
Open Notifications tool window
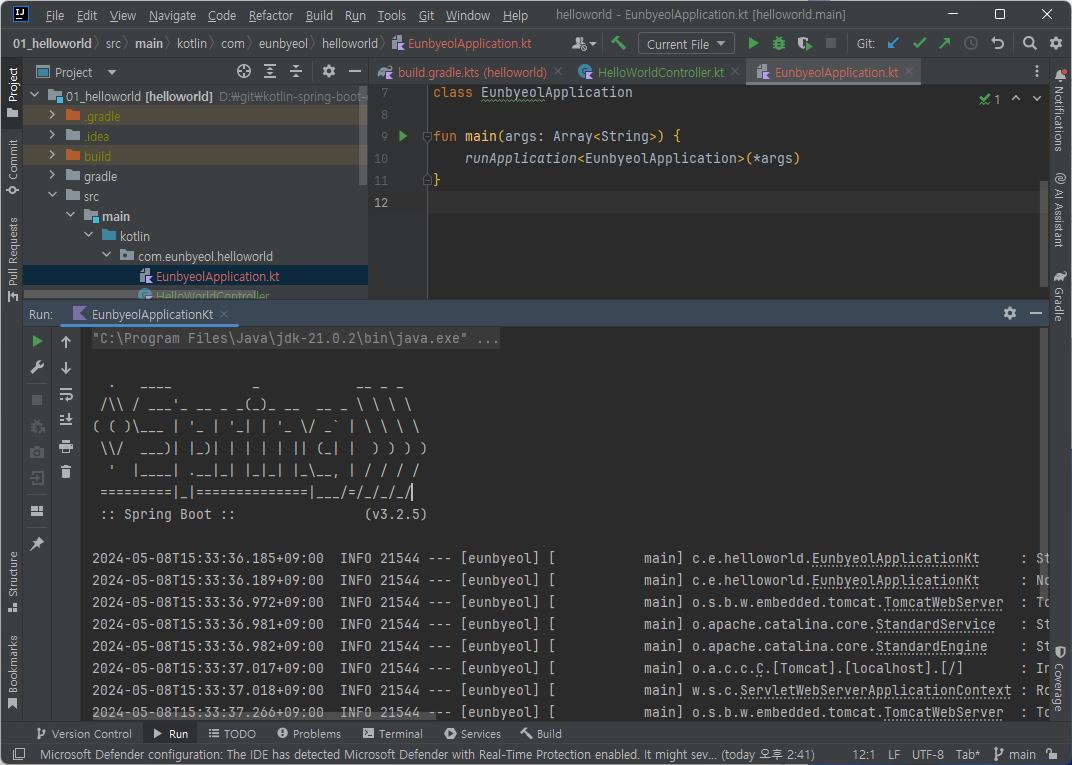[1060, 109]
